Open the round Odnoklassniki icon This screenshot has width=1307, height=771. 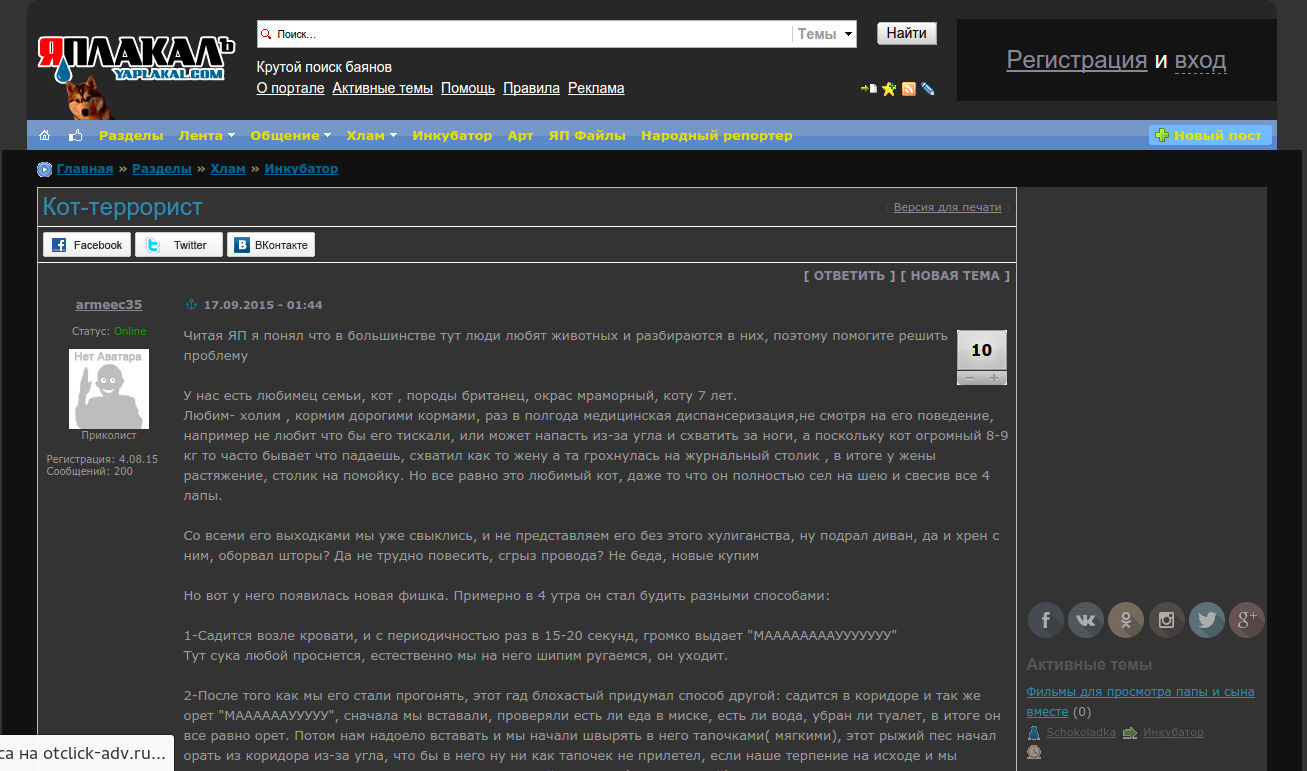[x=1126, y=620]
